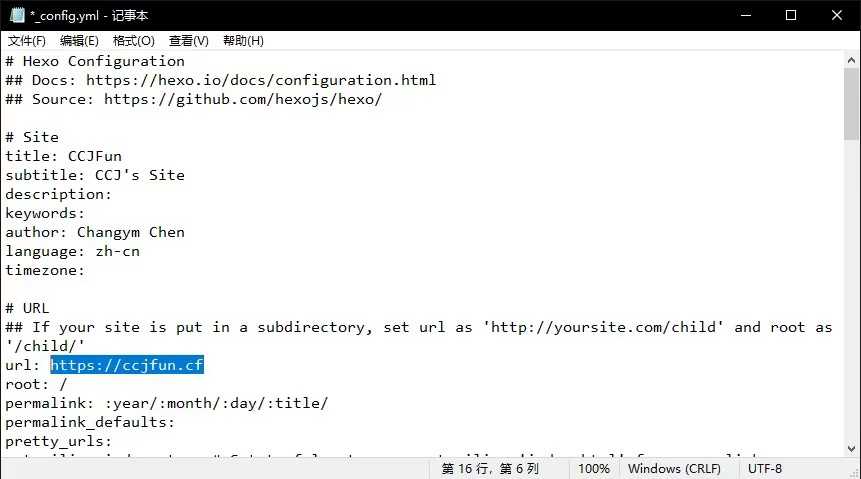Image resolution: width=861 pixels, height=479 pixels.
Task: Click the 第 16 行, 第 6 列 position indicator
Action: click(x=490, y=468)
